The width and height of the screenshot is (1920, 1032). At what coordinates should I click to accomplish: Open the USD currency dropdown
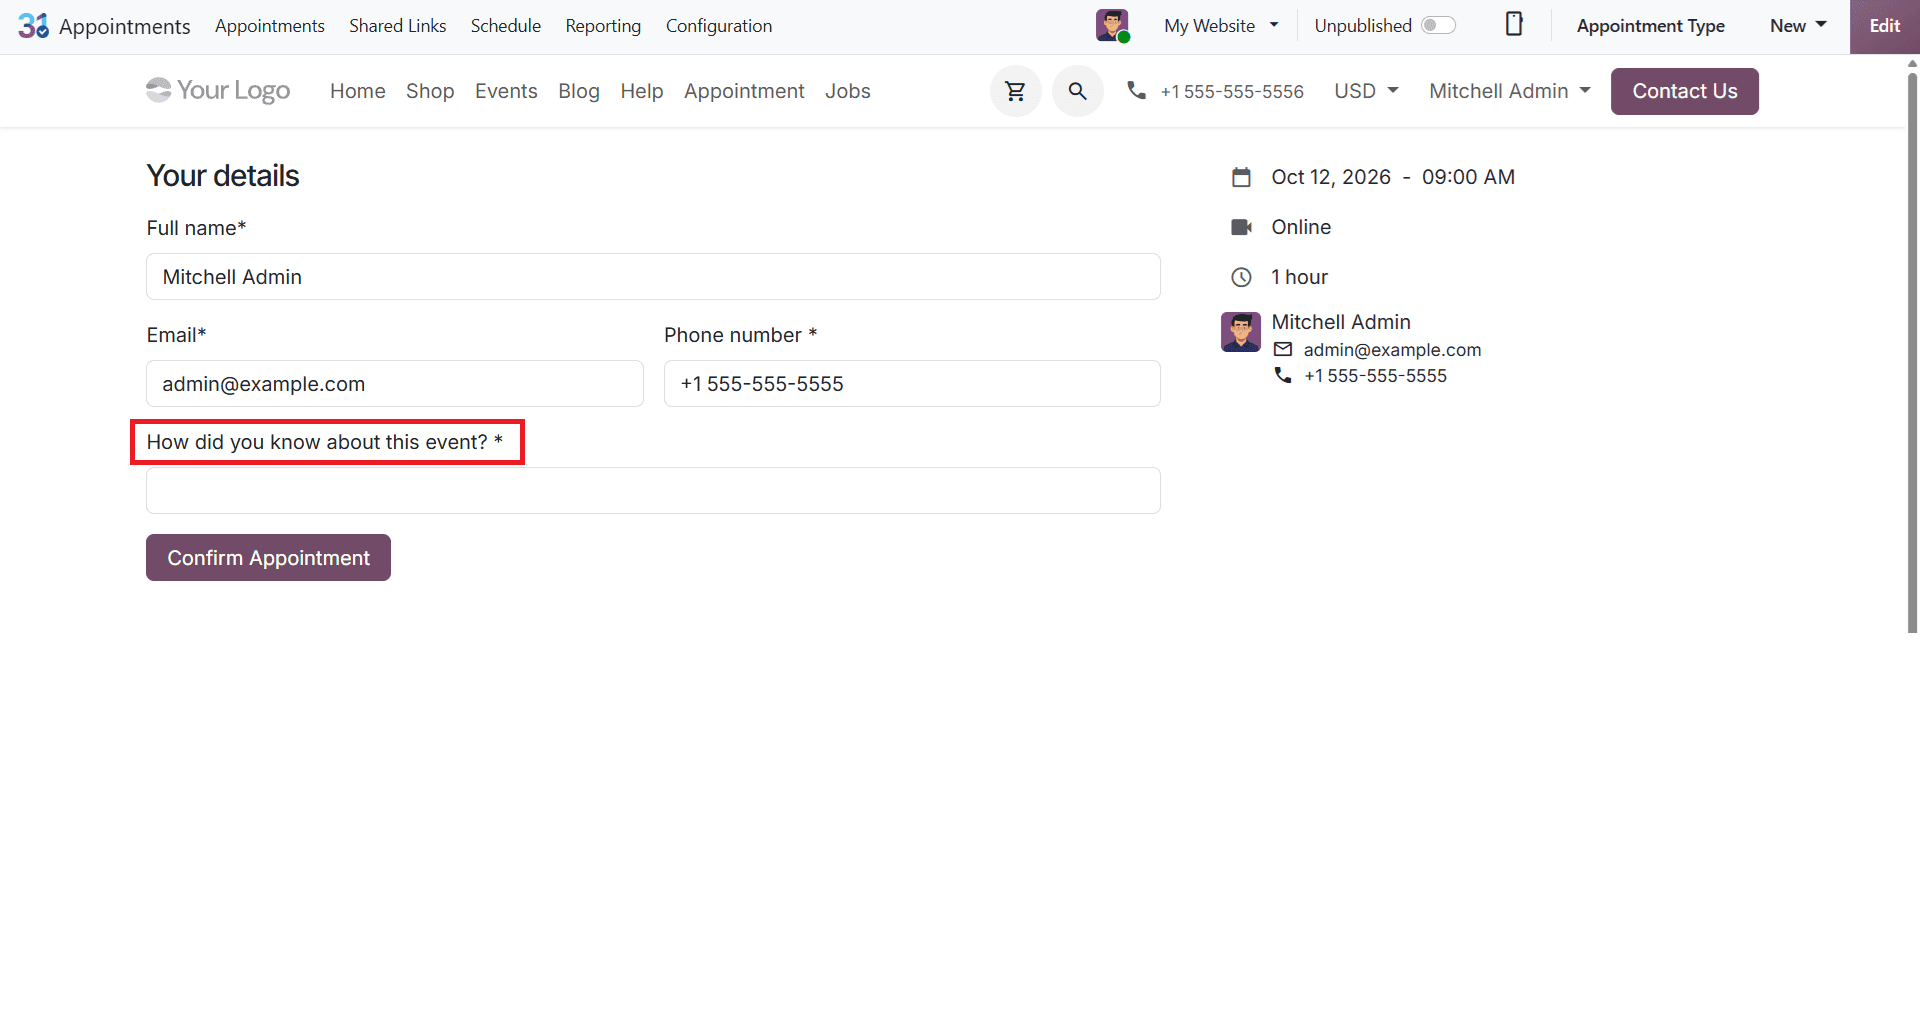click(x=1366, y=91)
